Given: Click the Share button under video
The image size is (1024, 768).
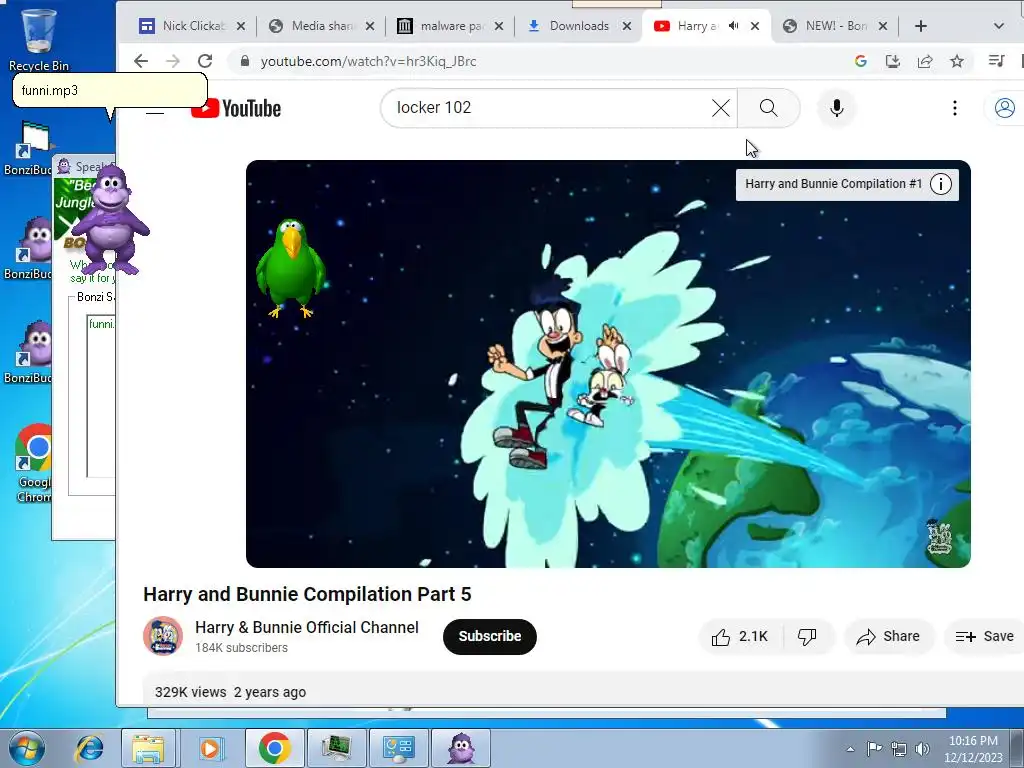Looking at the screenshot, I should (889, 637).
